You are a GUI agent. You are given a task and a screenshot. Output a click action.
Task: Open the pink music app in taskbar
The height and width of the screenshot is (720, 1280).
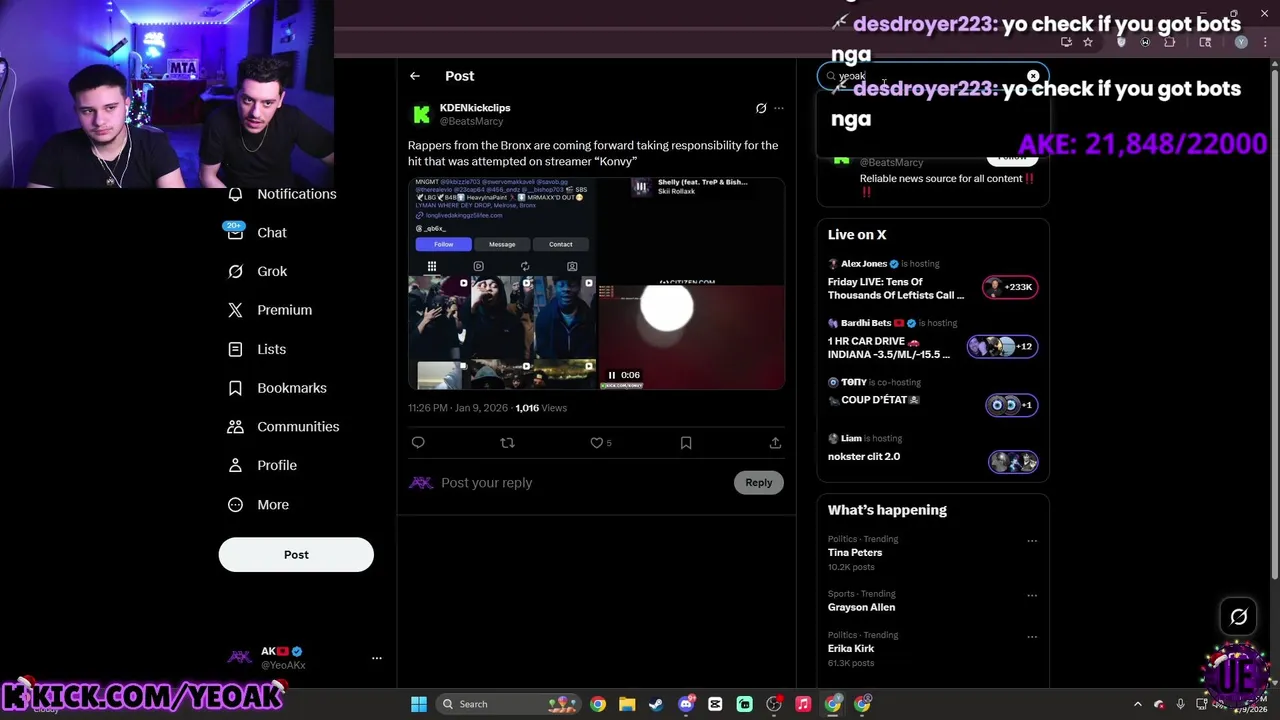coord(803,704)
